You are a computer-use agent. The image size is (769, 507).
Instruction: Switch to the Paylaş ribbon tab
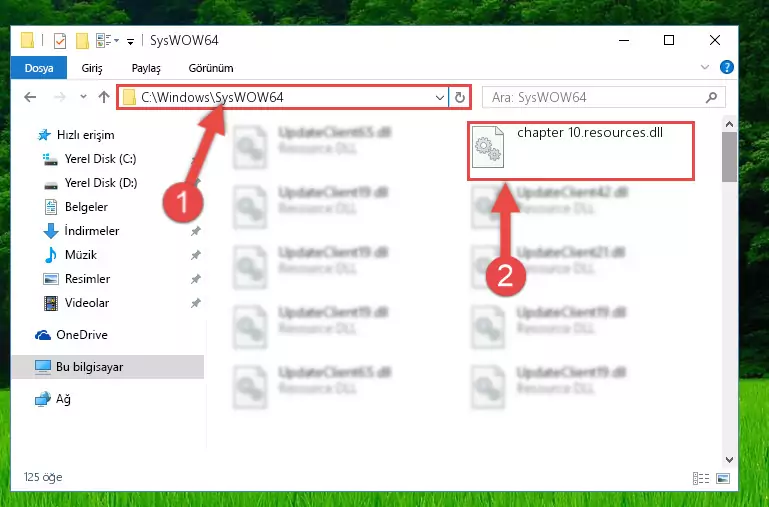click(x=146, y=68)
